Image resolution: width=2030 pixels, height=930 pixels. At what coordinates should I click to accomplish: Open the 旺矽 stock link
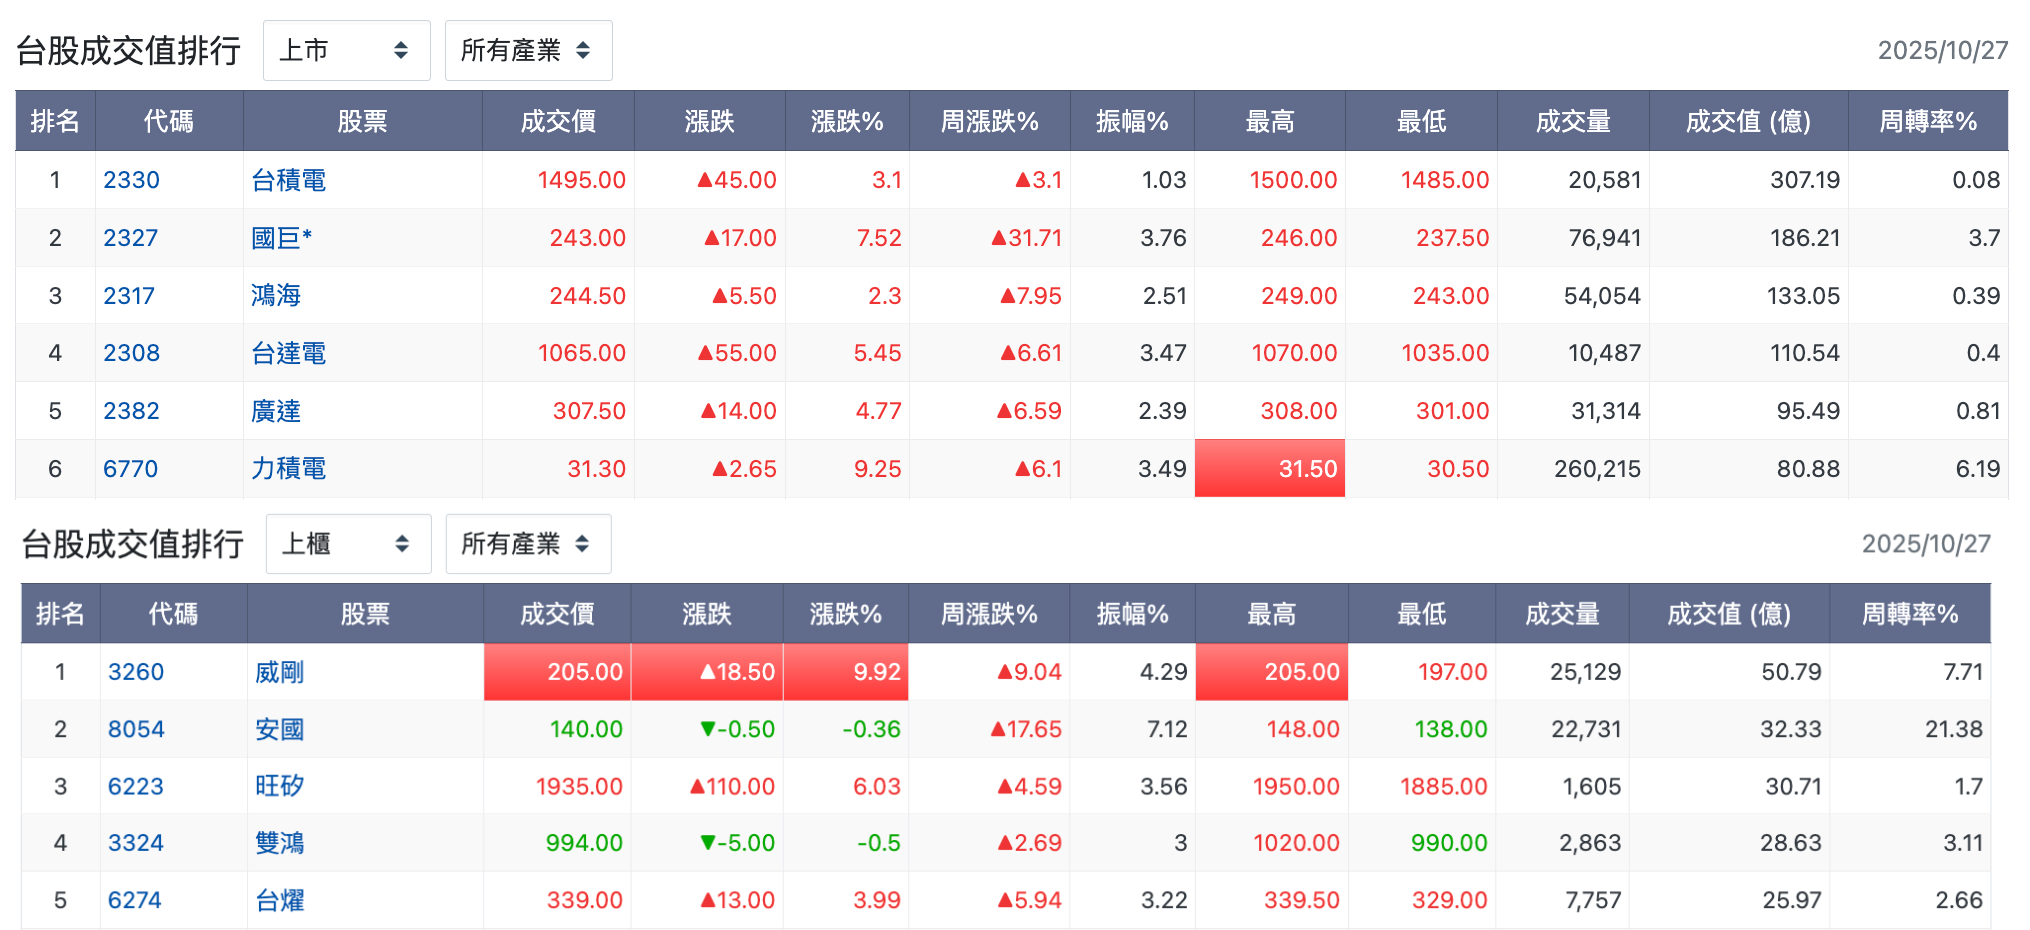279,786
